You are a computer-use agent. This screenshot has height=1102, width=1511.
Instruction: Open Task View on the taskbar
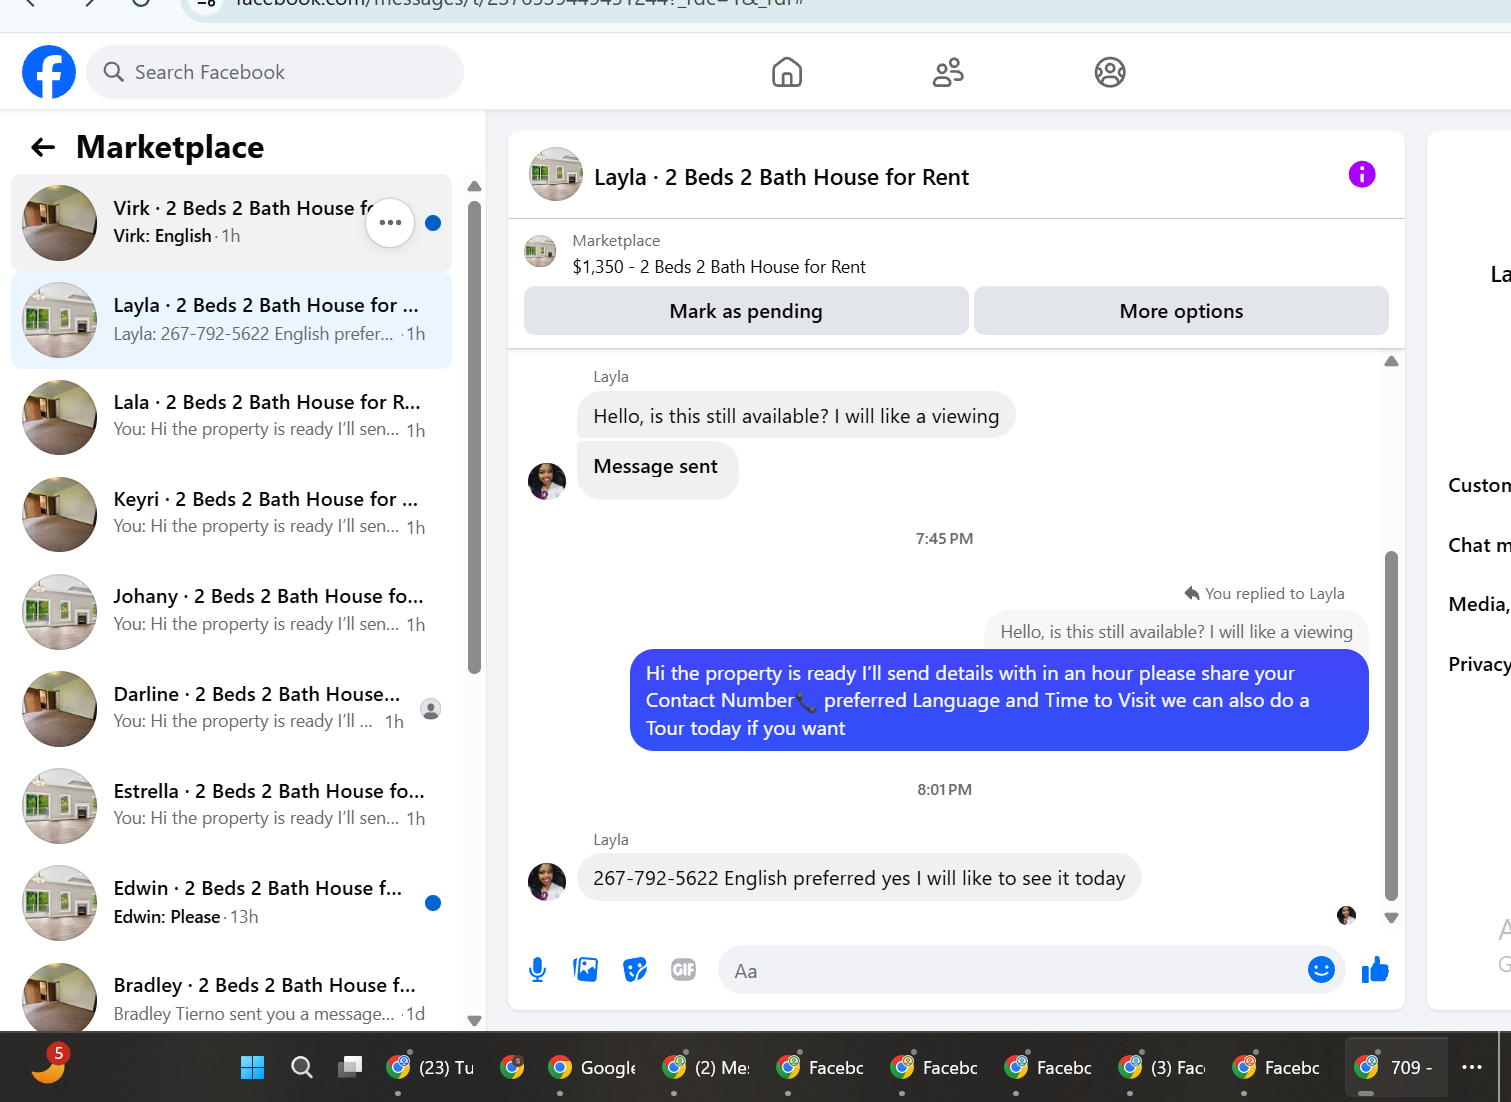pos(350,1067)
